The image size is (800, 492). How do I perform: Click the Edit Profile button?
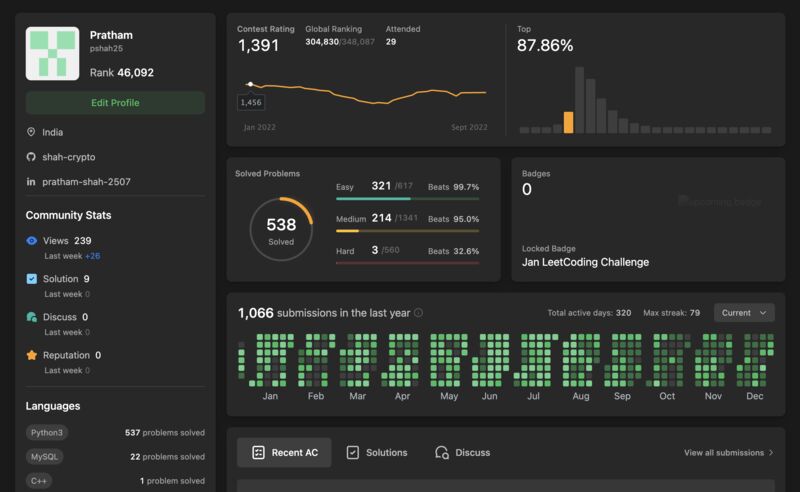tap(115, 103)
